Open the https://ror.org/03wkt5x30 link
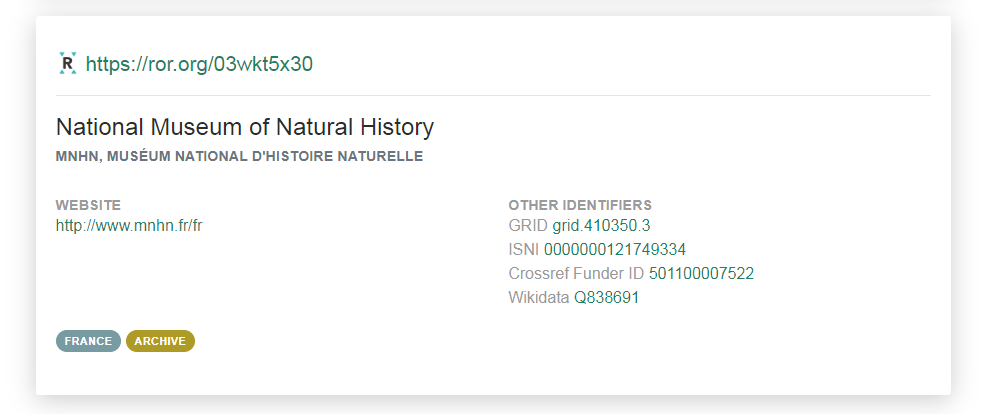Image resolution: width=990 pixels, height=414 pixels. [x=199, y=64]
